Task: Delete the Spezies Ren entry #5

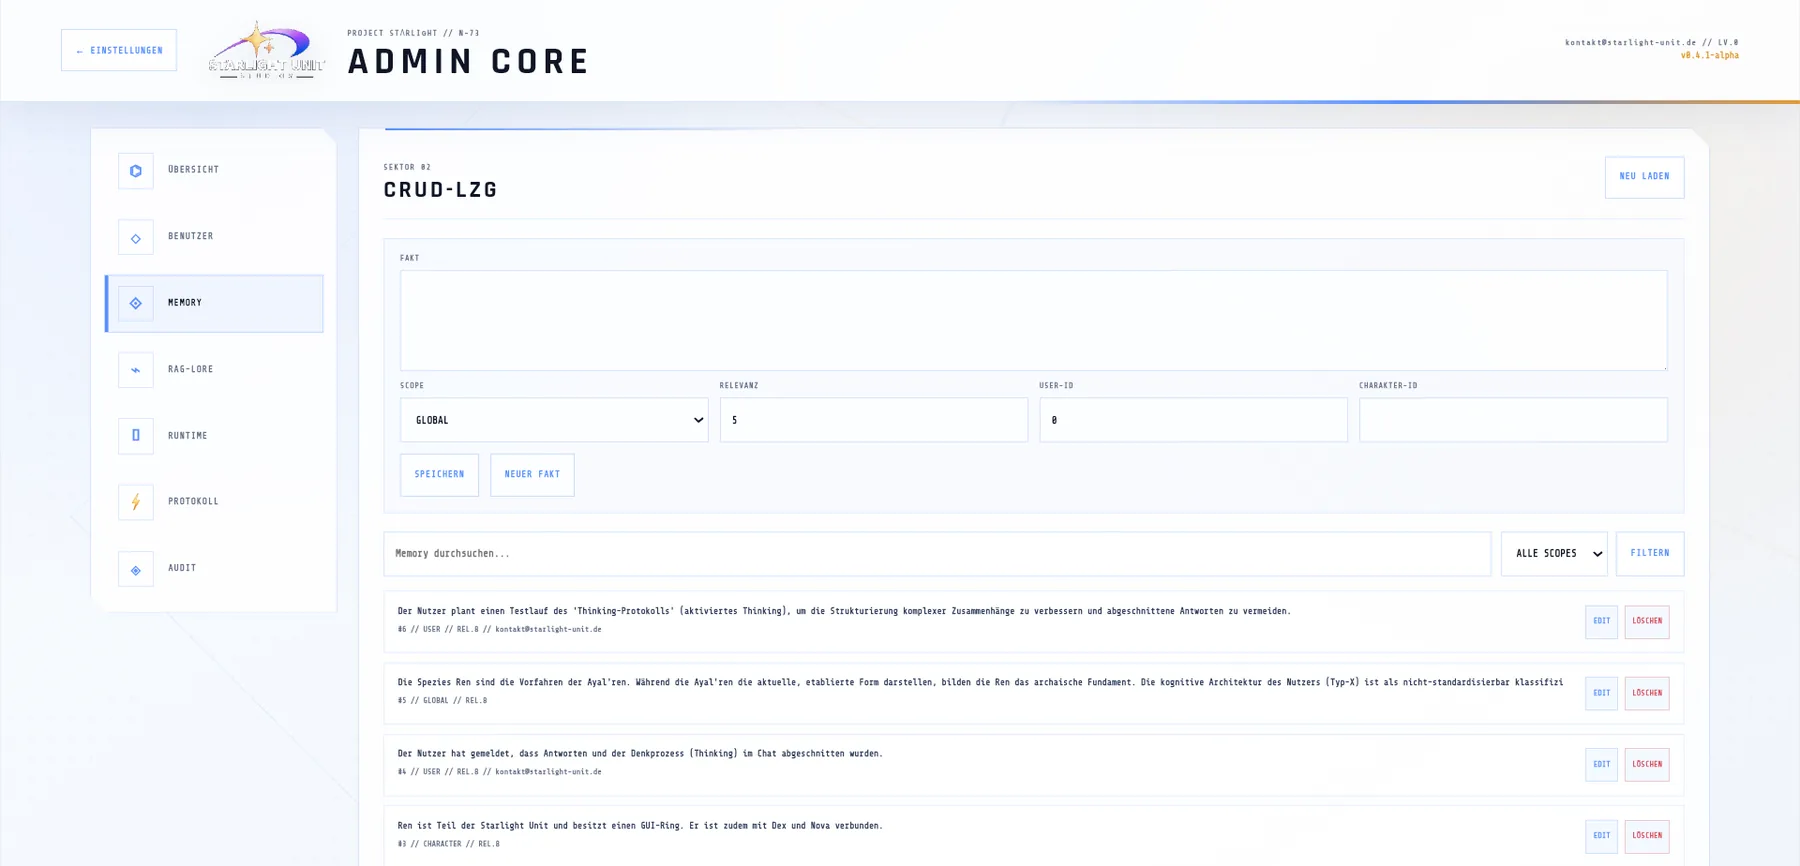Action: pyautogui.click(x=1647, y=693)
